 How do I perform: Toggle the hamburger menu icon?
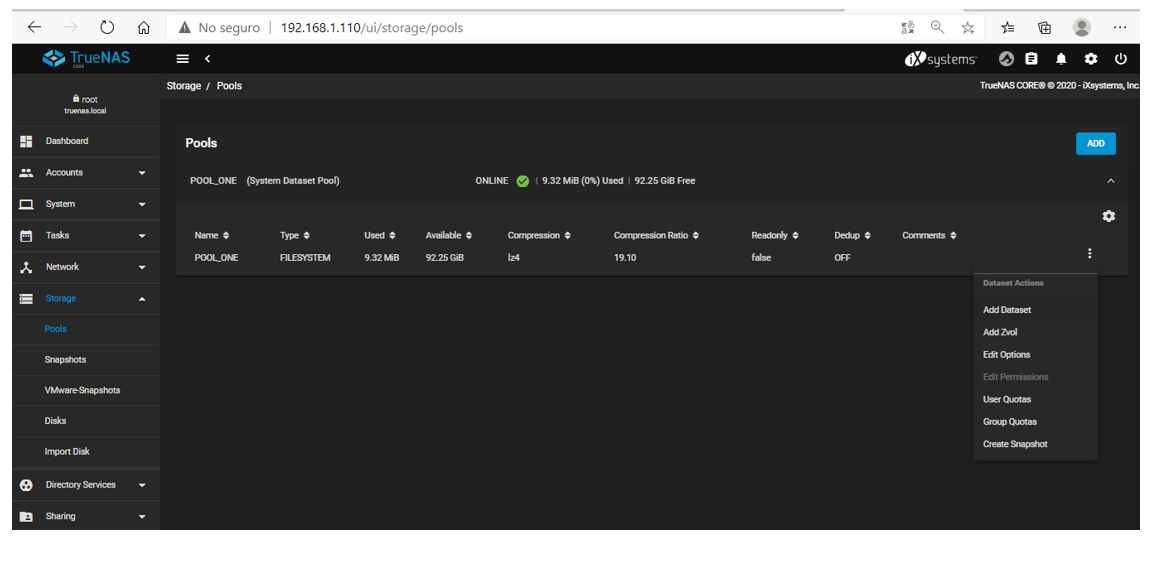click(x=182, y=59)
